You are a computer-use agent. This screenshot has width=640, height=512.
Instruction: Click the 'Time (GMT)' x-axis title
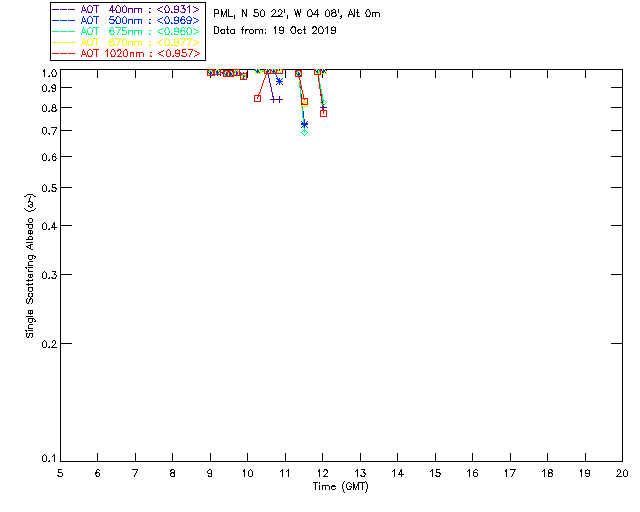[x=341, y=487]
